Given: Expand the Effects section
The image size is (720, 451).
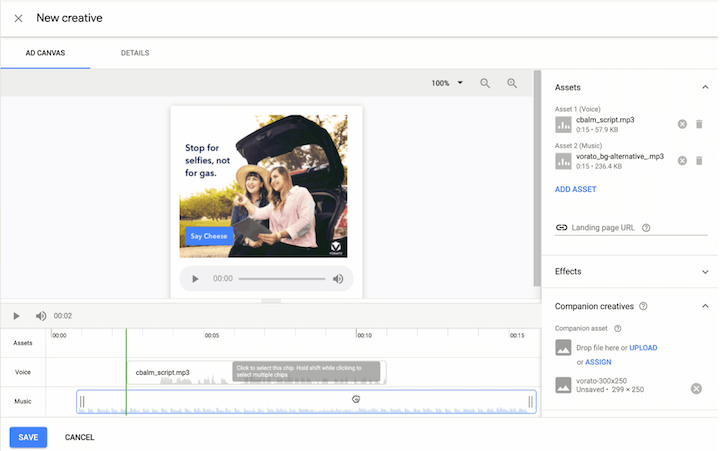Looking at the screenshot, I should coord(705,272).
